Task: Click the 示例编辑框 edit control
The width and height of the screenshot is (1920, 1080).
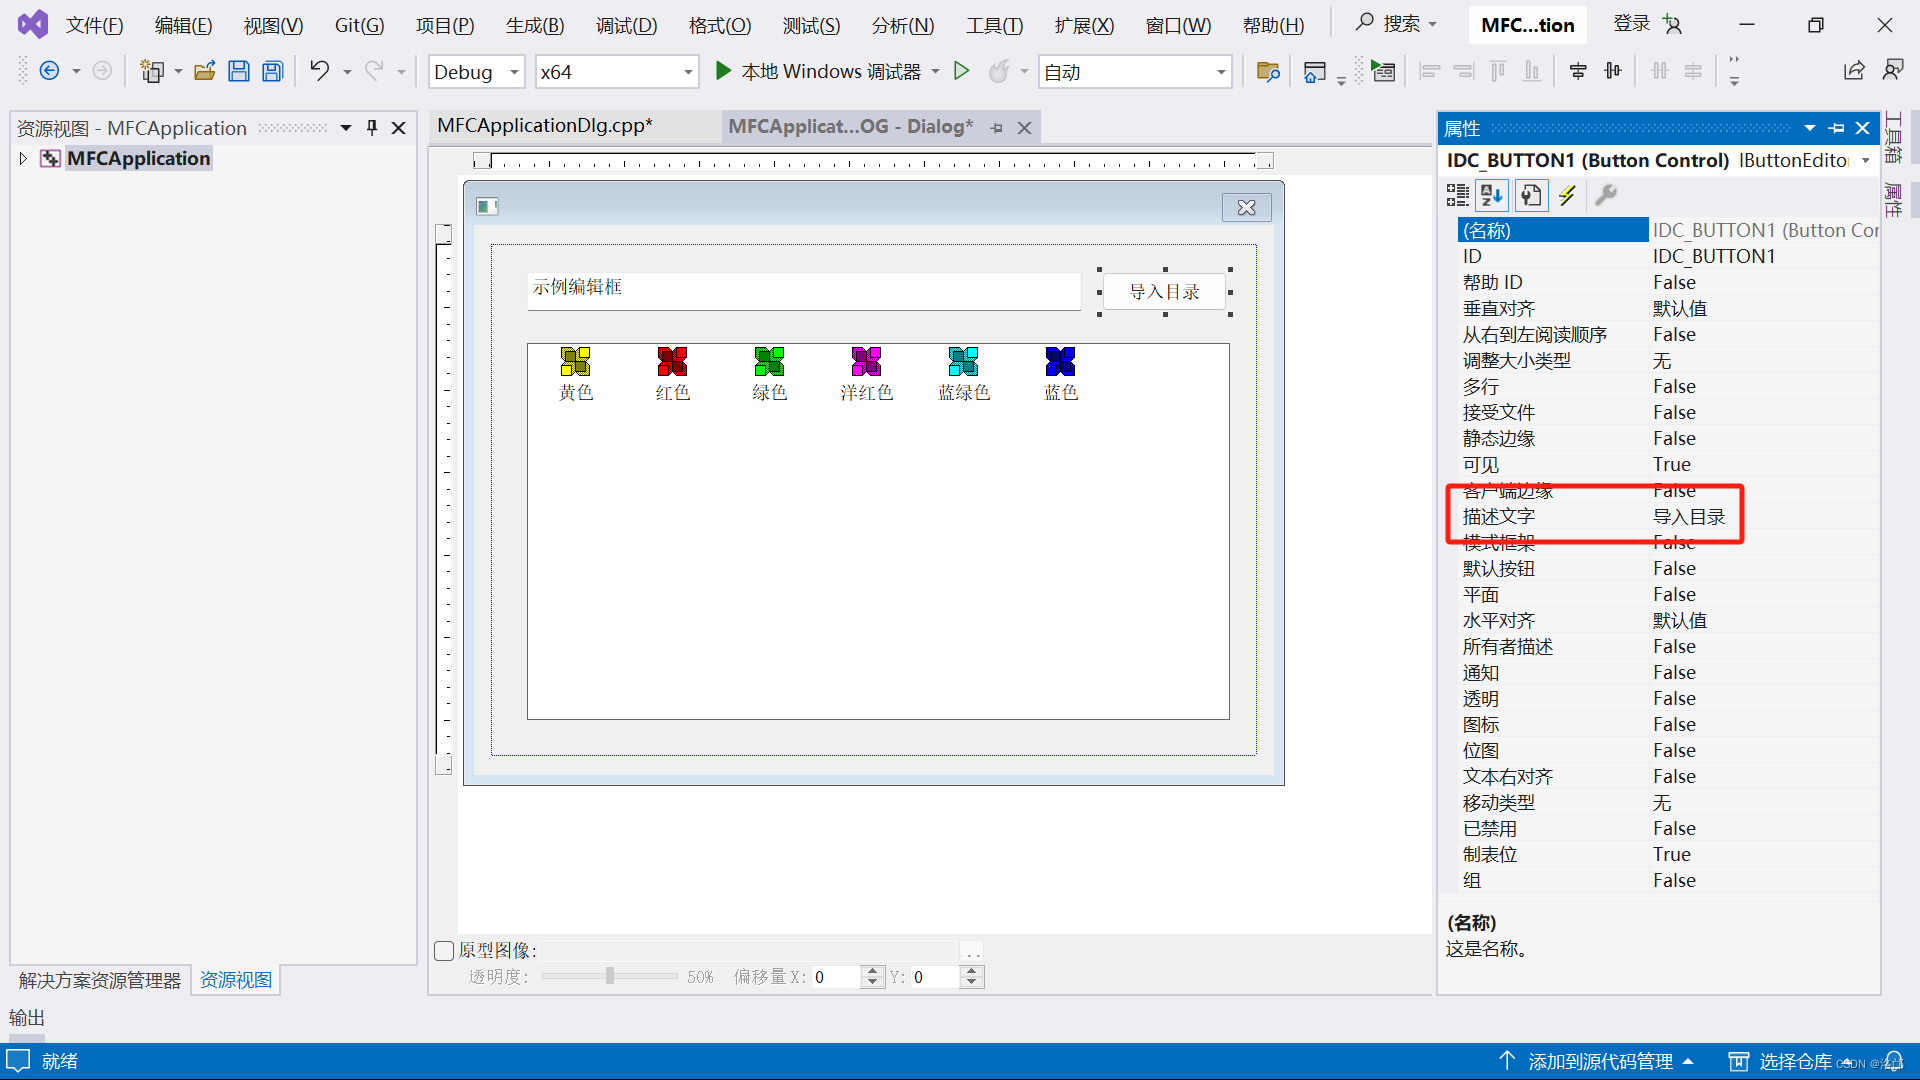Action: click(804, 291)
